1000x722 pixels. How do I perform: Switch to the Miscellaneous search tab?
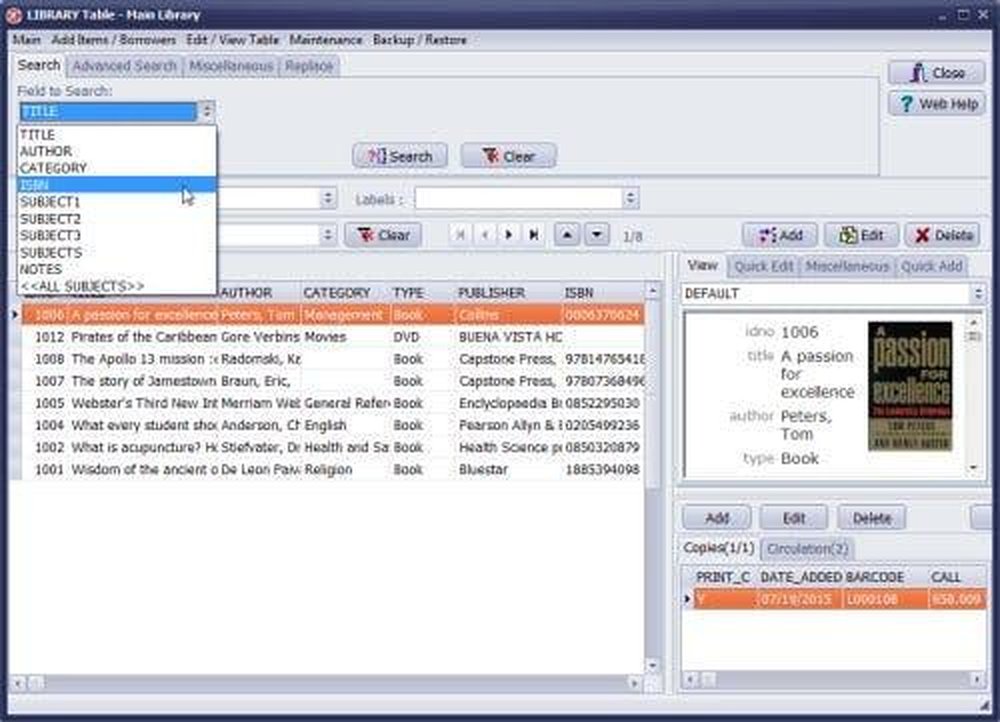pyautogui.click(x=232, y=66)
